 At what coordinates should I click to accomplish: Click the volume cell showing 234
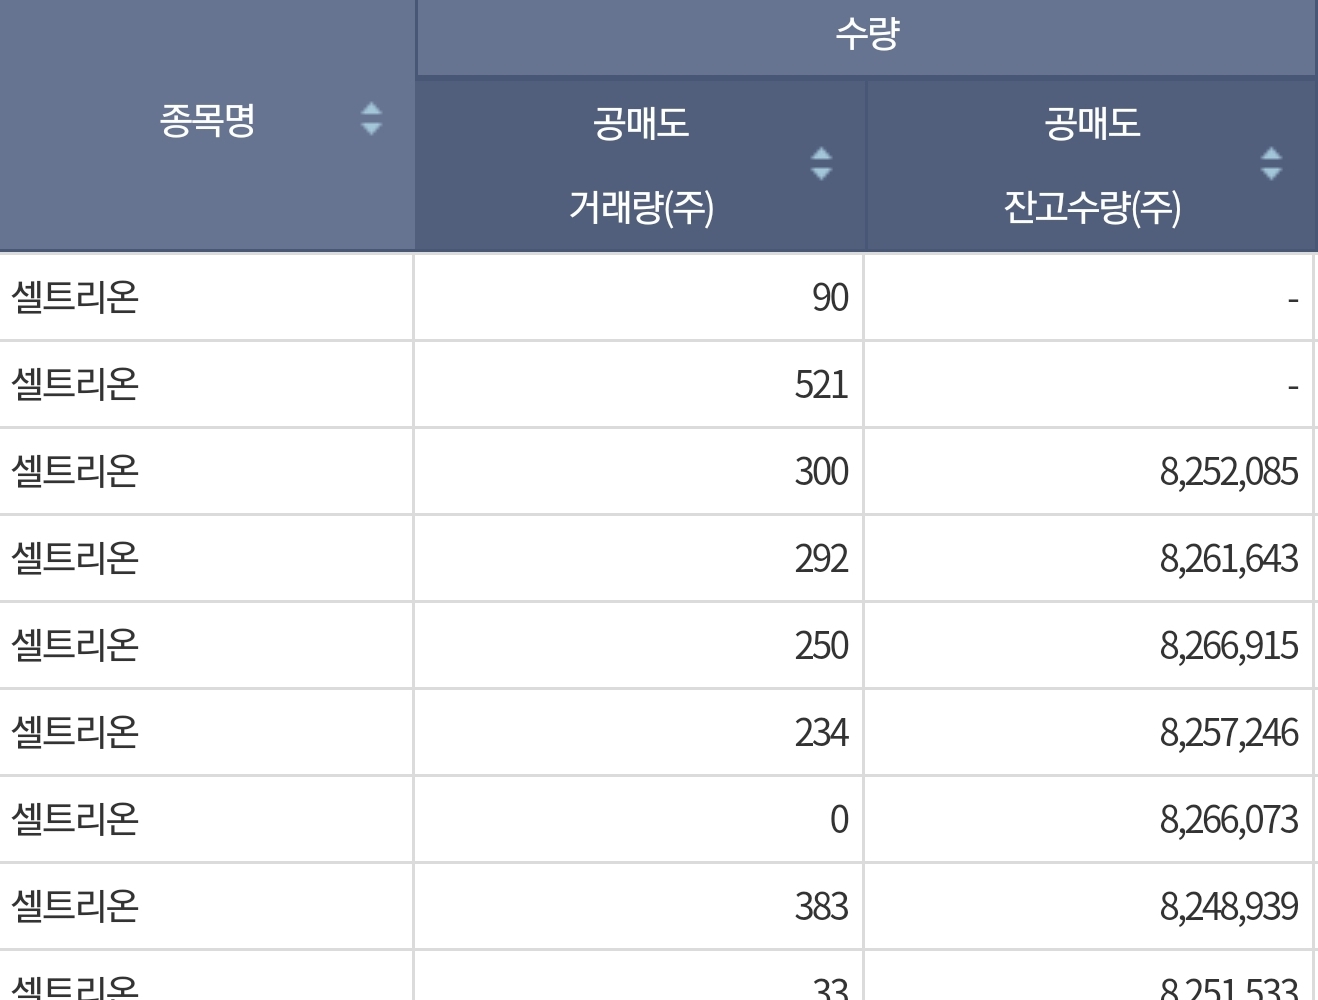(x=639, y=733)
